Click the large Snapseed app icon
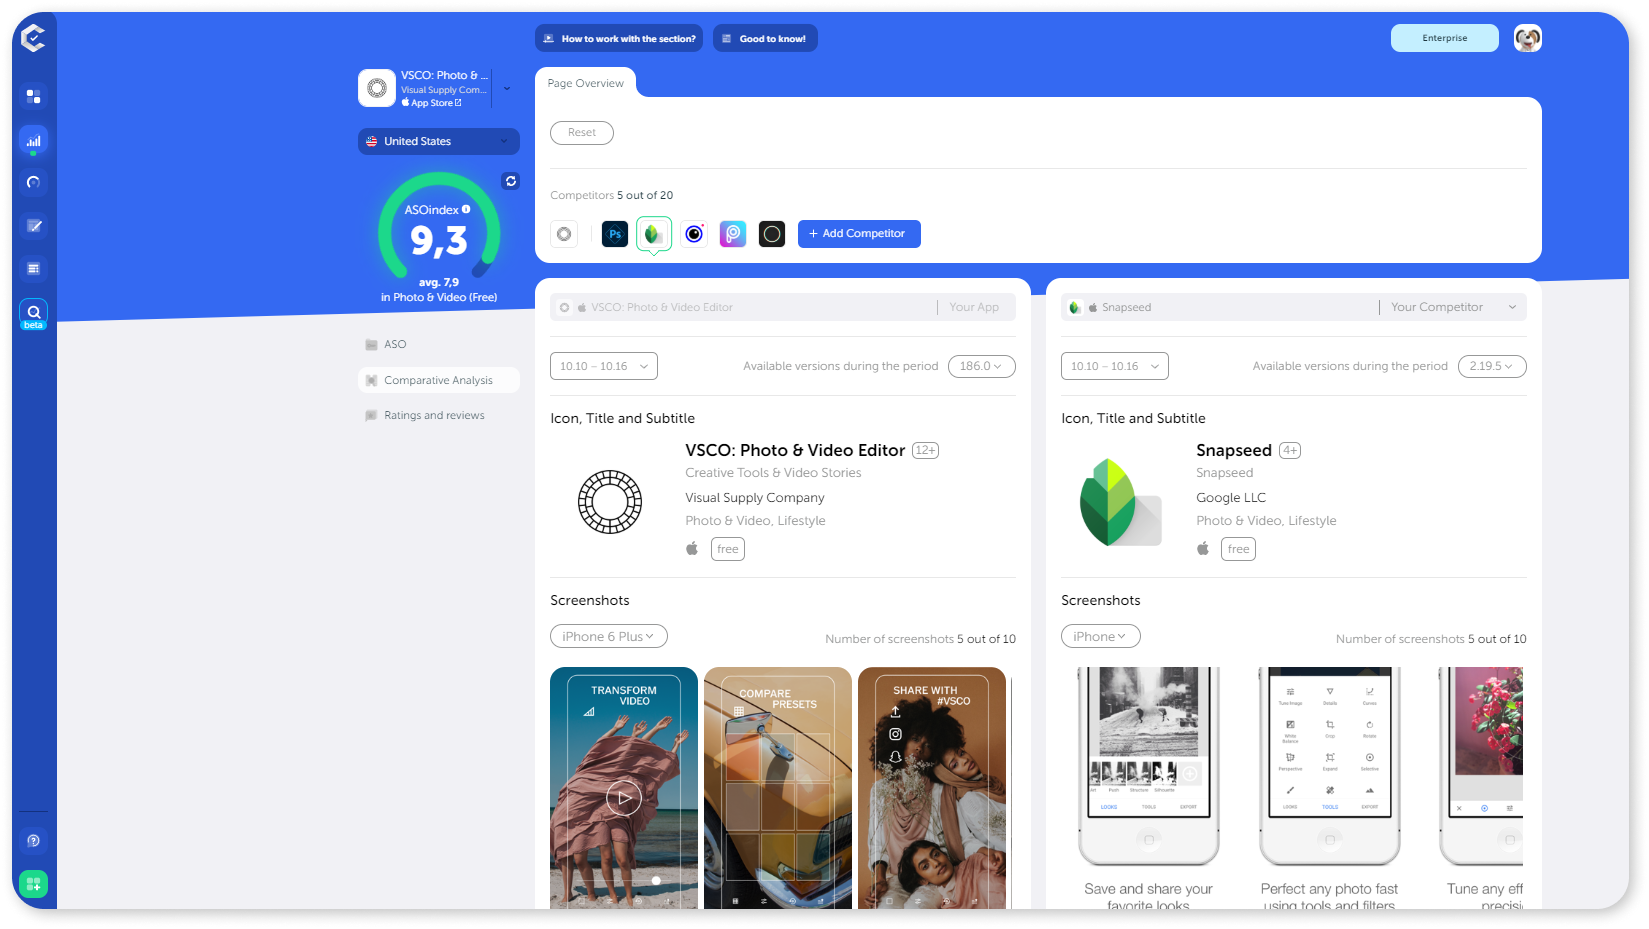The height and width of the screenshot is (929, 1649). (x=1120, y=502)
